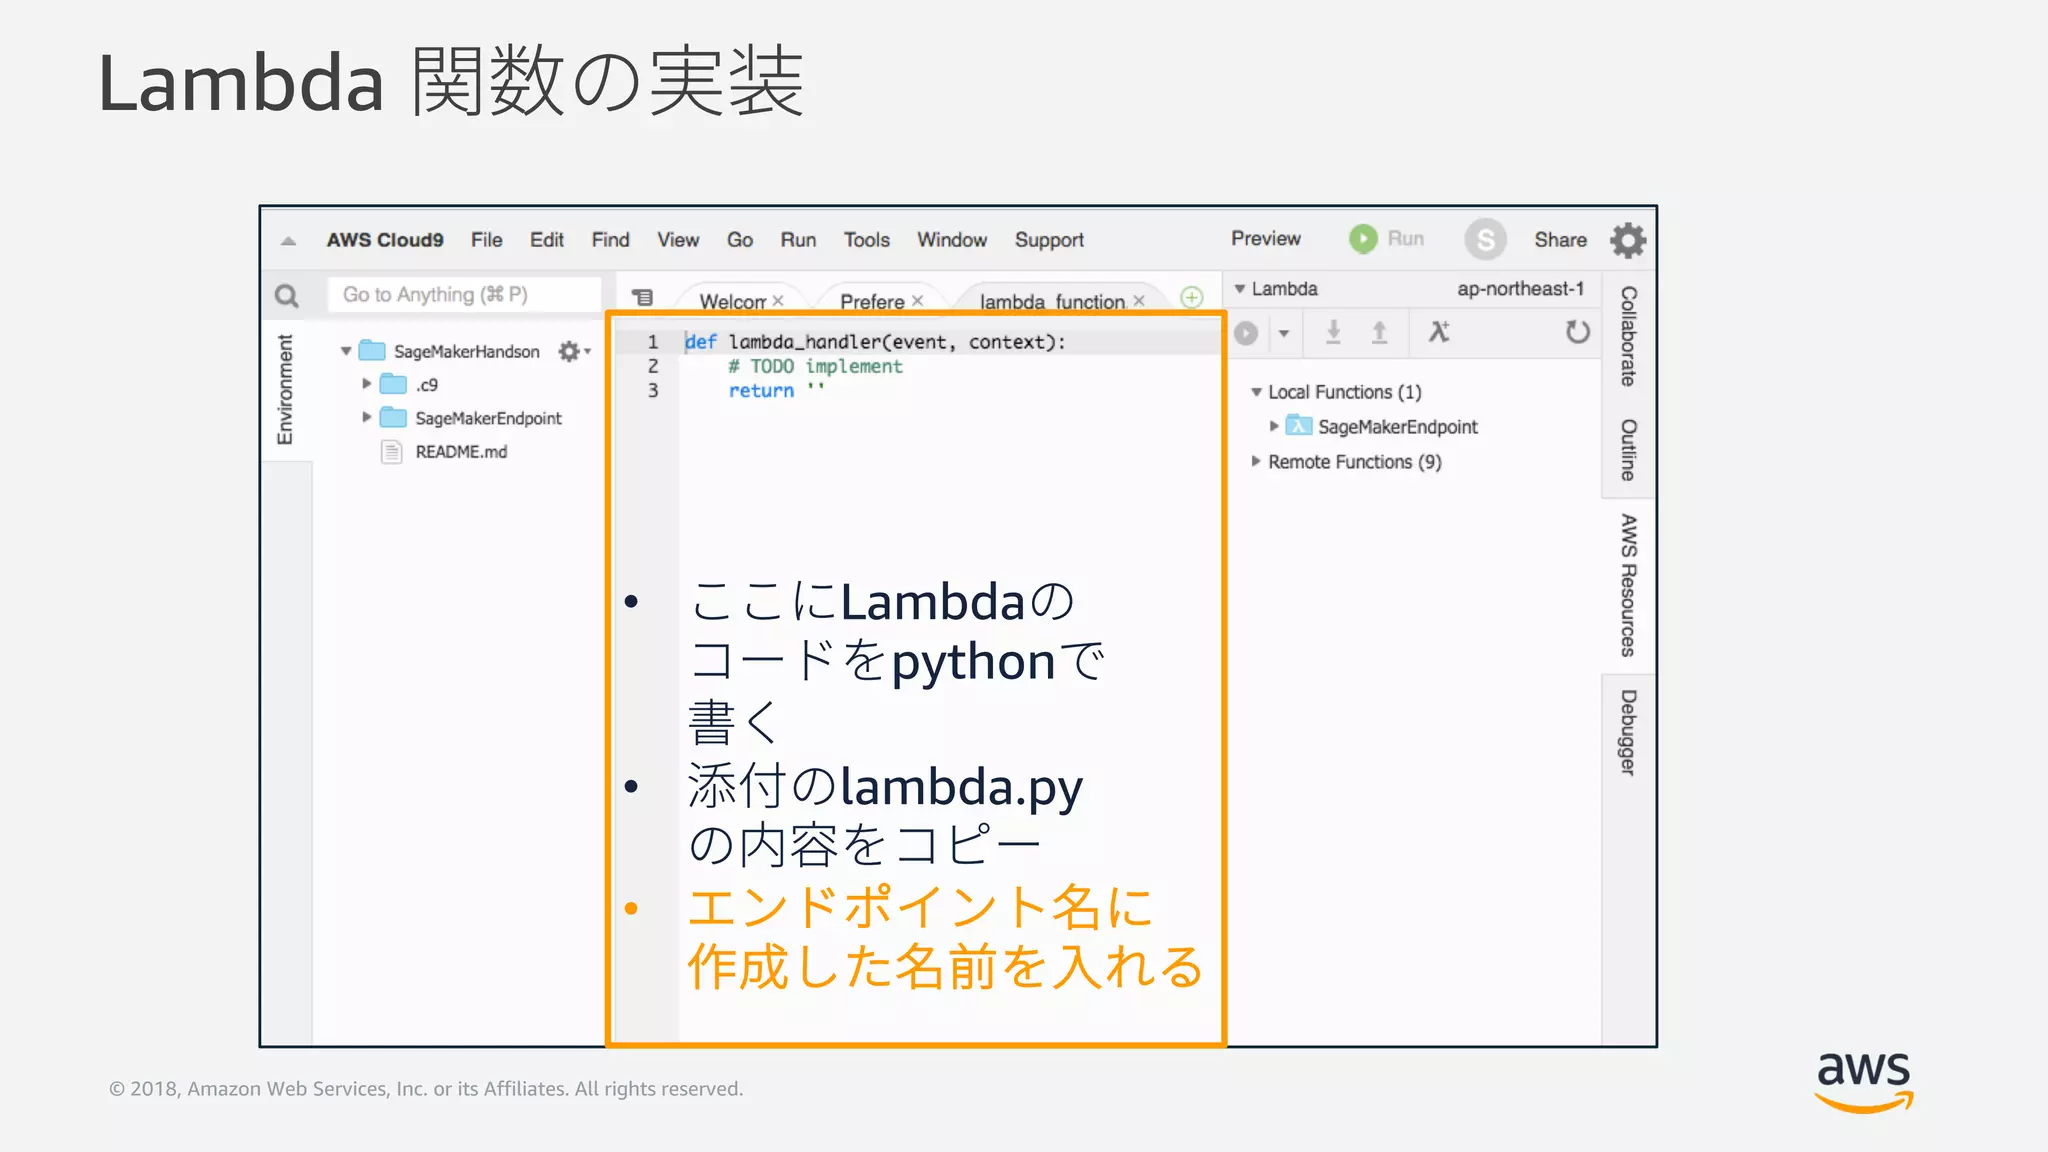Collapse the menu bar with up arrow

click(288, 241)
